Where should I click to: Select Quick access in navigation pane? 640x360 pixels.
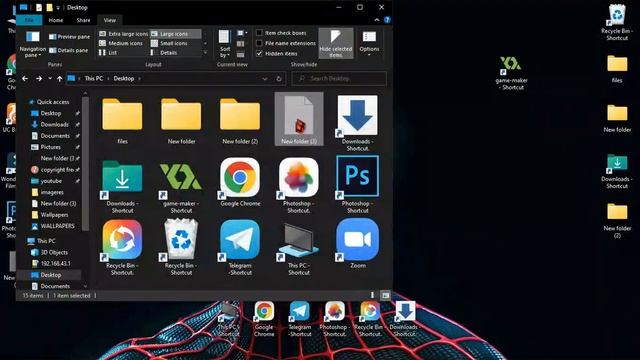(x=49, y=102)
